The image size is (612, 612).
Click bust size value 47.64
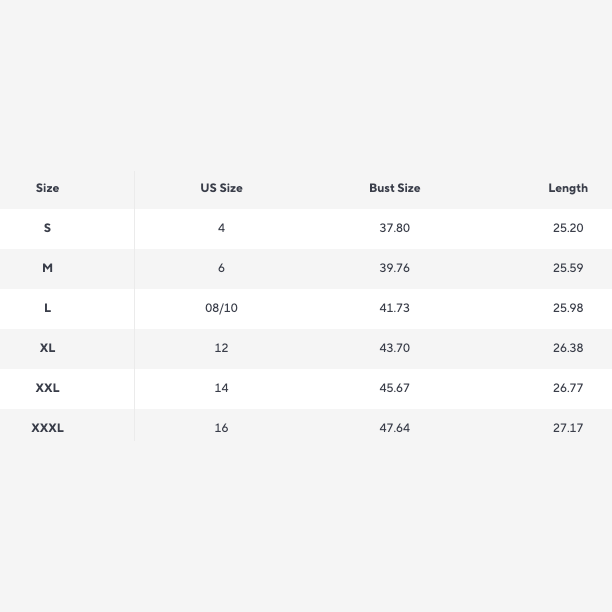(x=395, y=428)
